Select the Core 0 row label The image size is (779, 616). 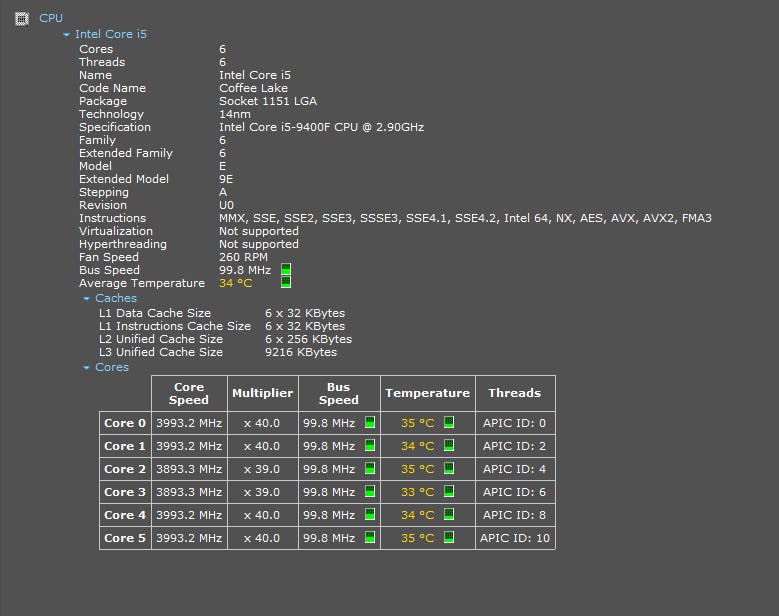[125, 423]
